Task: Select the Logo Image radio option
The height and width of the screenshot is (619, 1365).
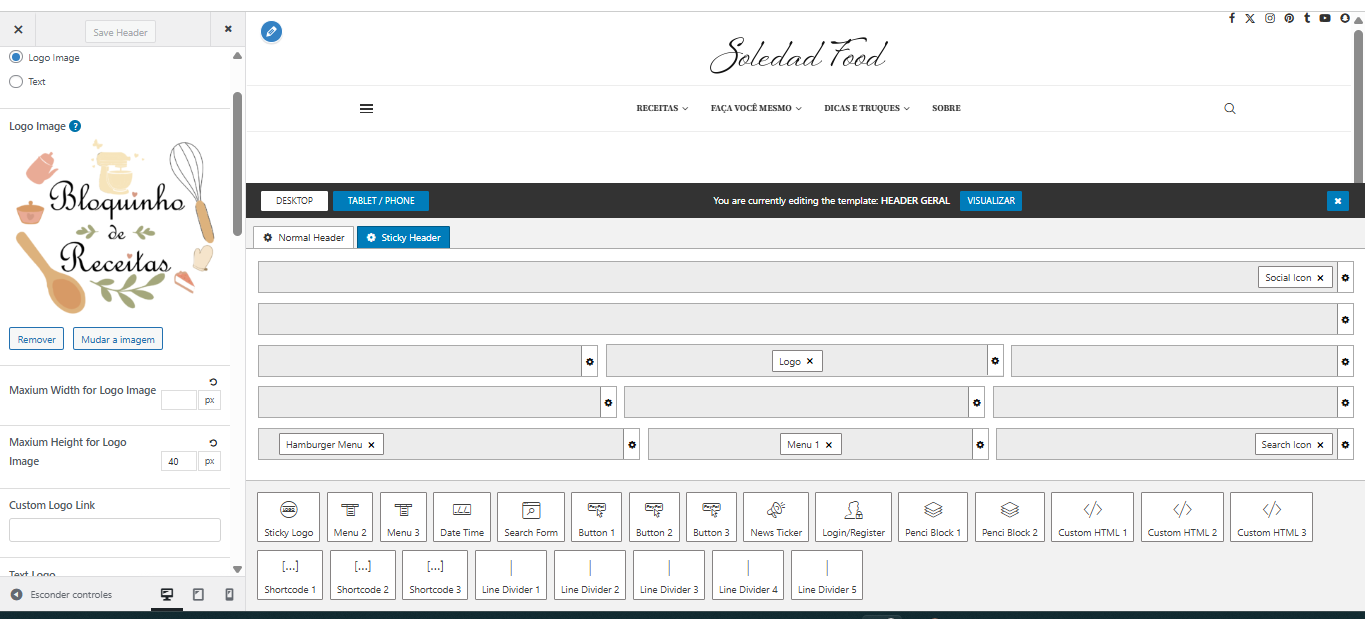Action: click(16, 58)
